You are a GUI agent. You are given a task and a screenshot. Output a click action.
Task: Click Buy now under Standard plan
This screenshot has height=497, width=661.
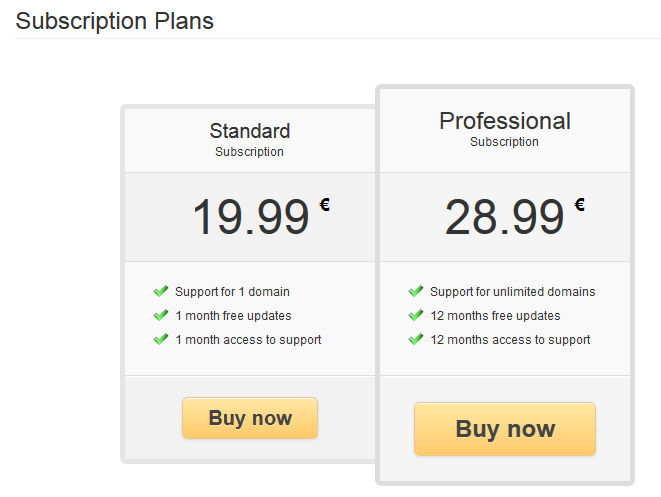pos(250,418)
